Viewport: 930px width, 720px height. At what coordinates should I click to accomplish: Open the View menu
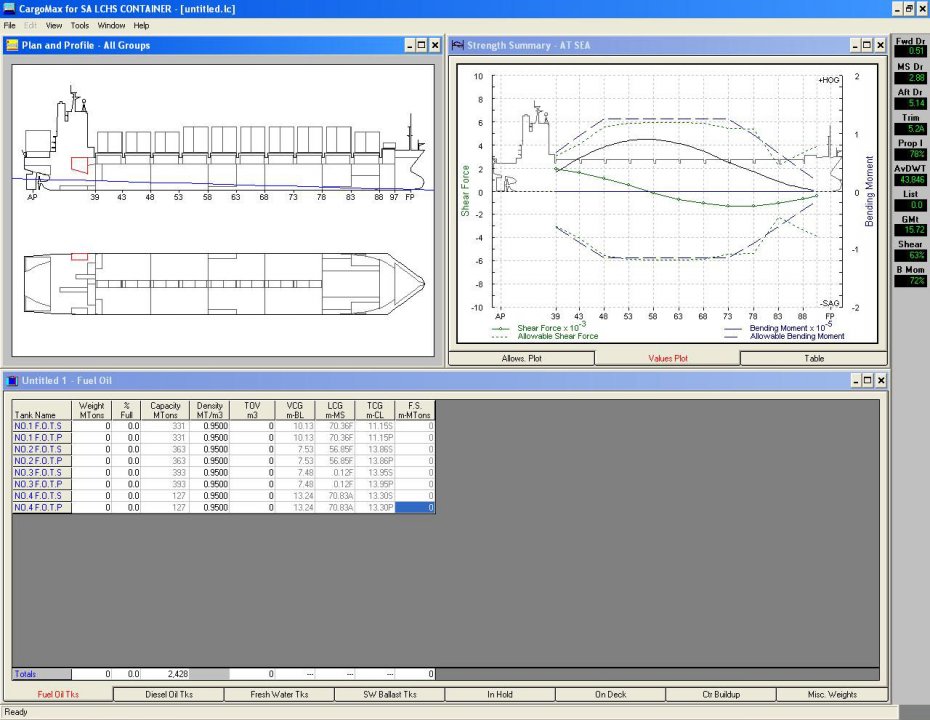53,26
